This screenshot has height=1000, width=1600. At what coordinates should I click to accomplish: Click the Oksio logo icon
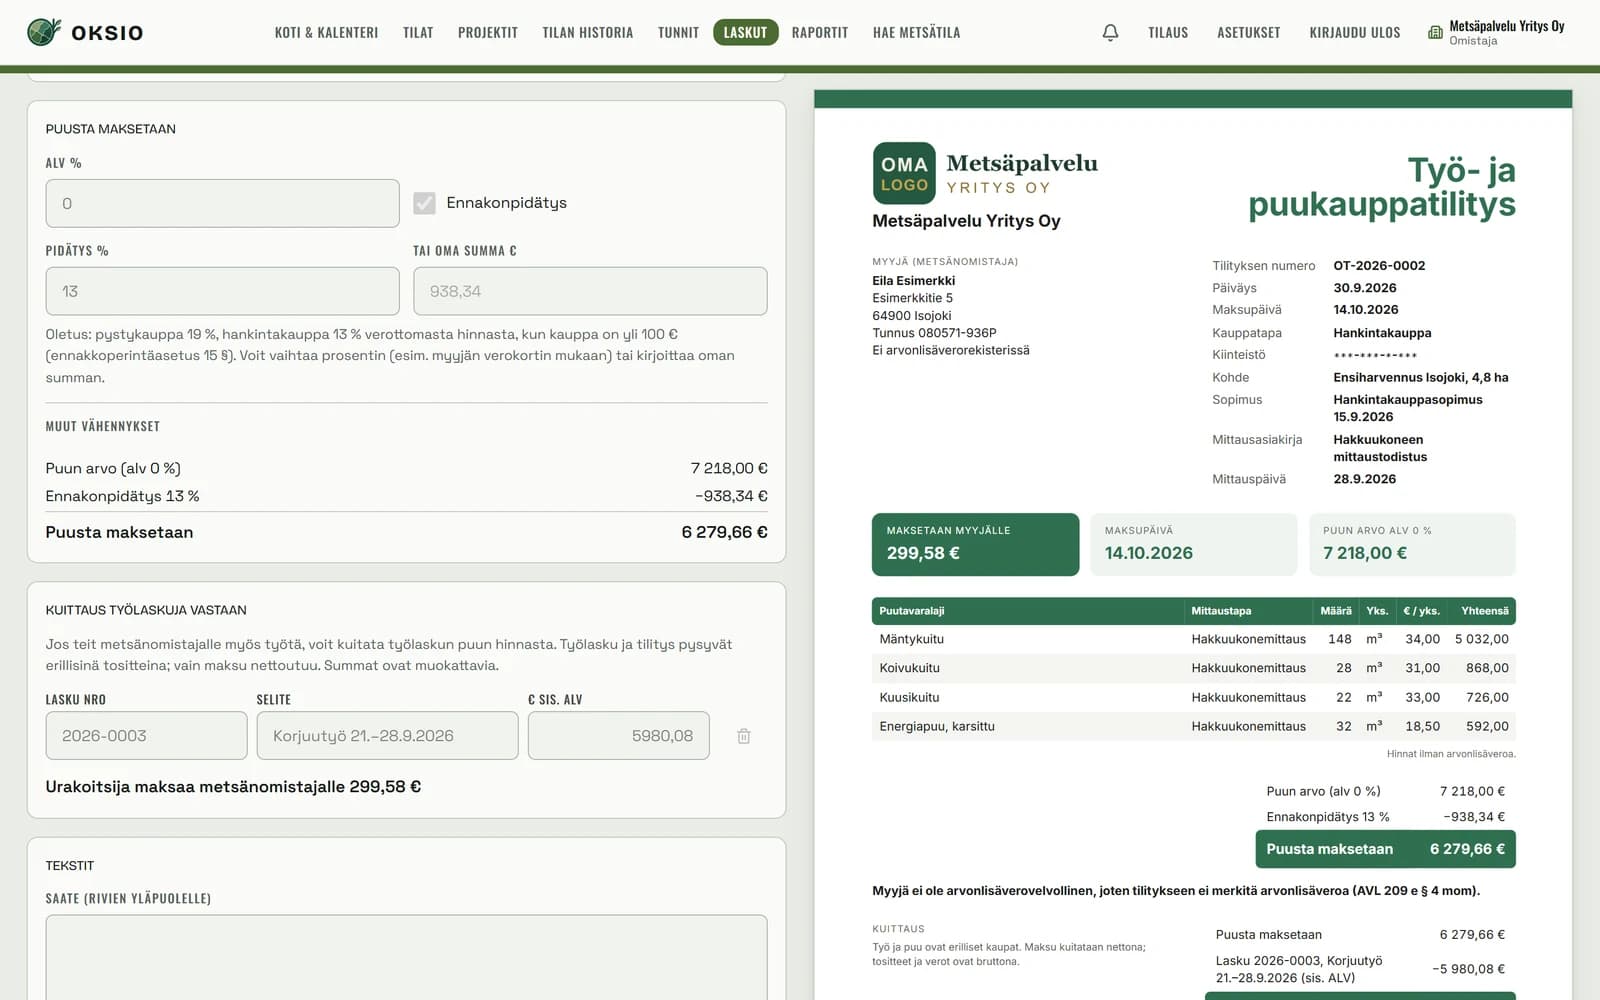[x=44, y=32]
